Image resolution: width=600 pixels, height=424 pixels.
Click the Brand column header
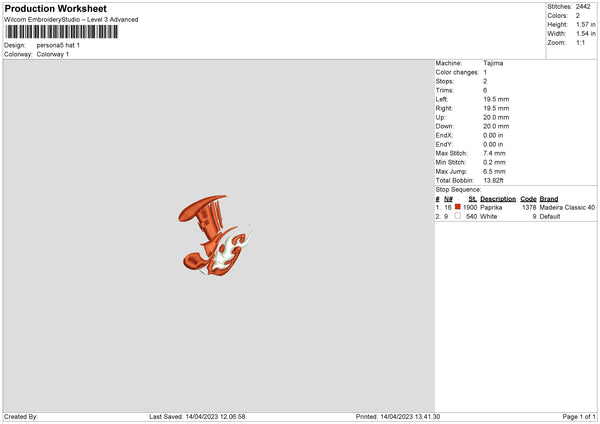click(549, 199)
